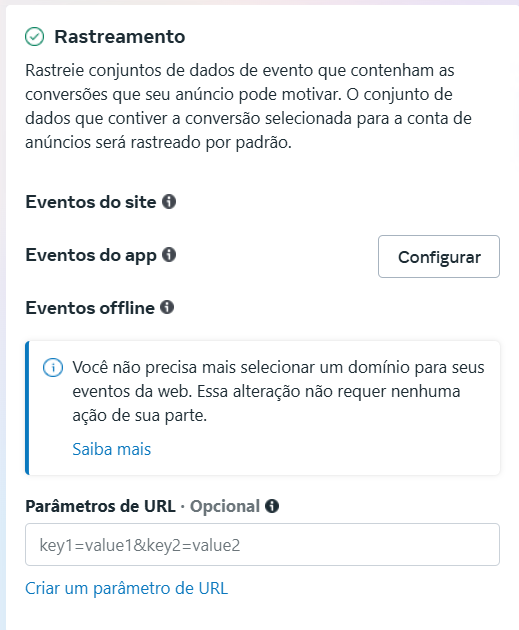
Task: Click the blue info icon in domain notice
Action: [53, 368]
